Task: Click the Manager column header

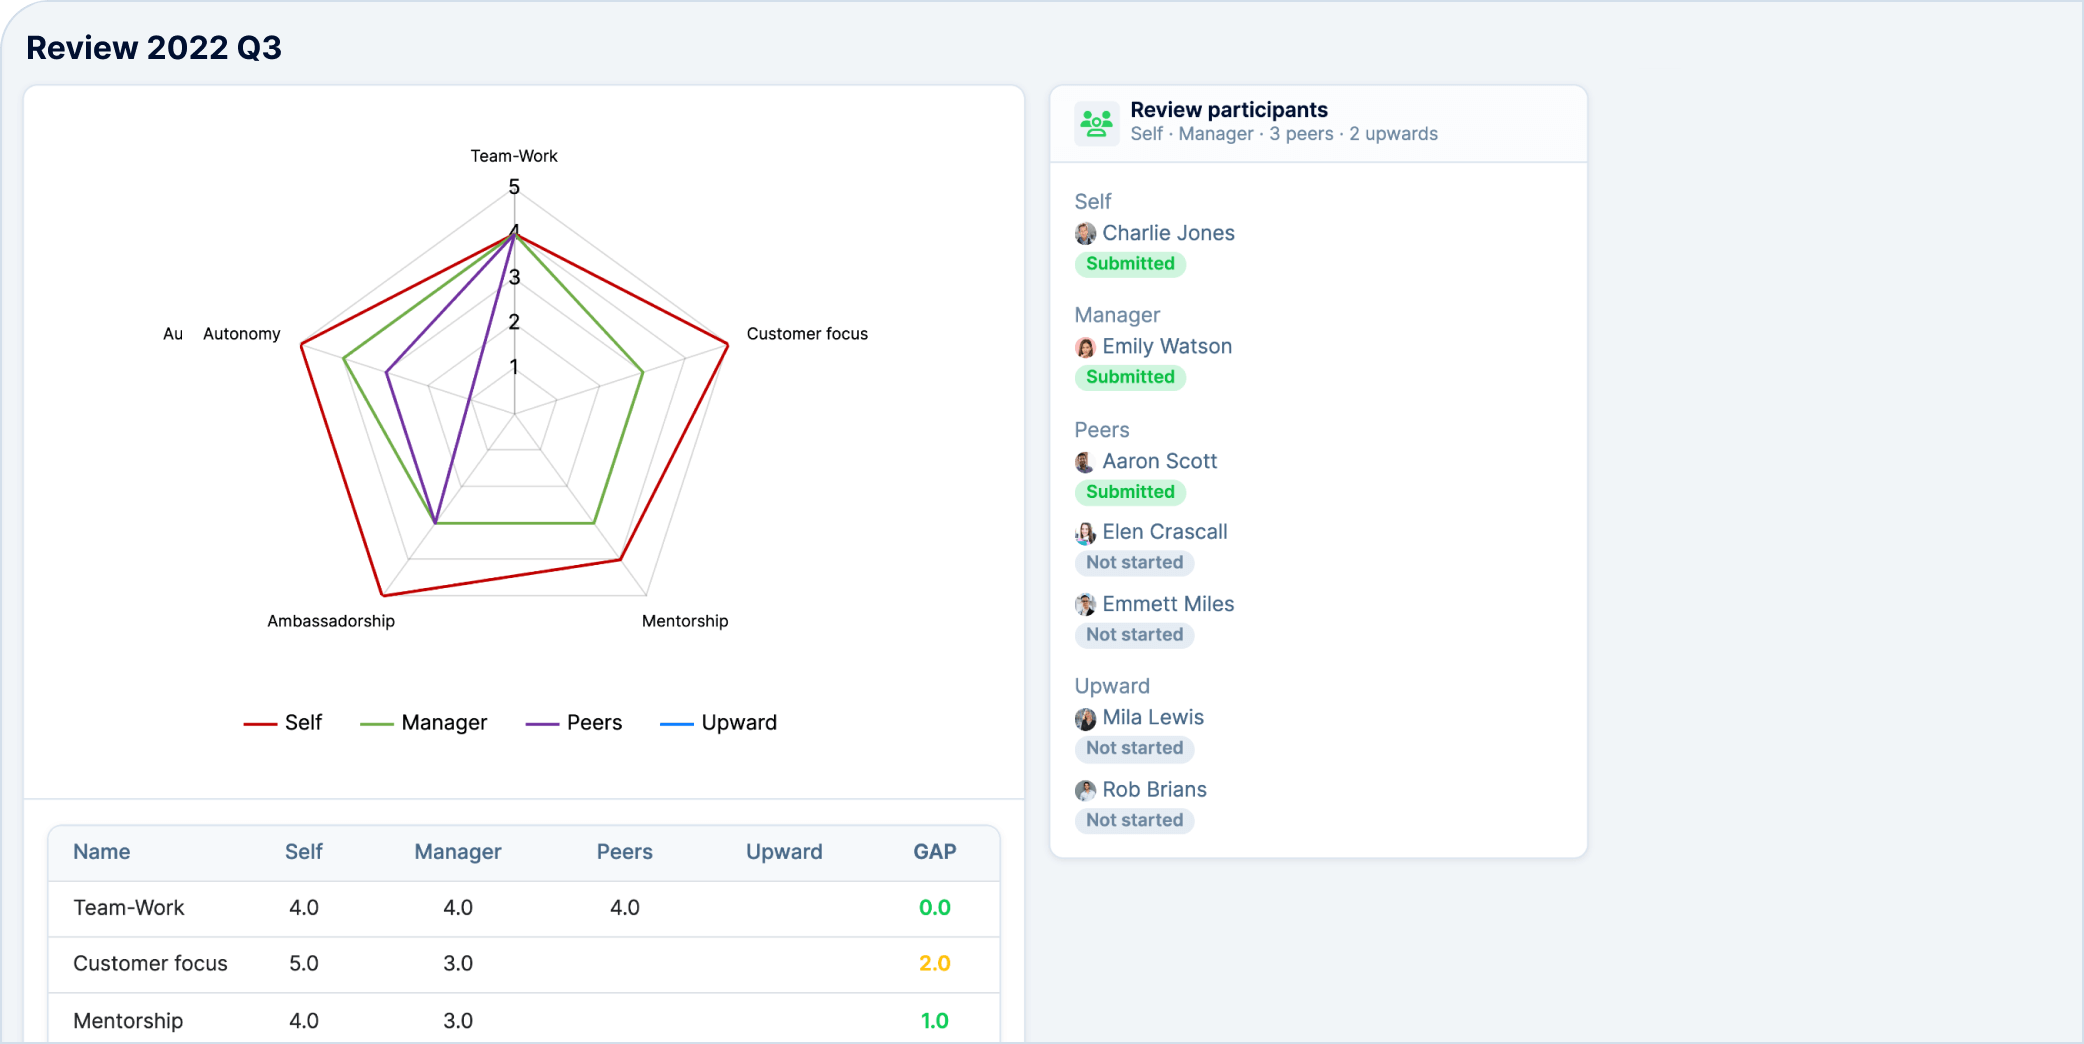Action: 458,852
